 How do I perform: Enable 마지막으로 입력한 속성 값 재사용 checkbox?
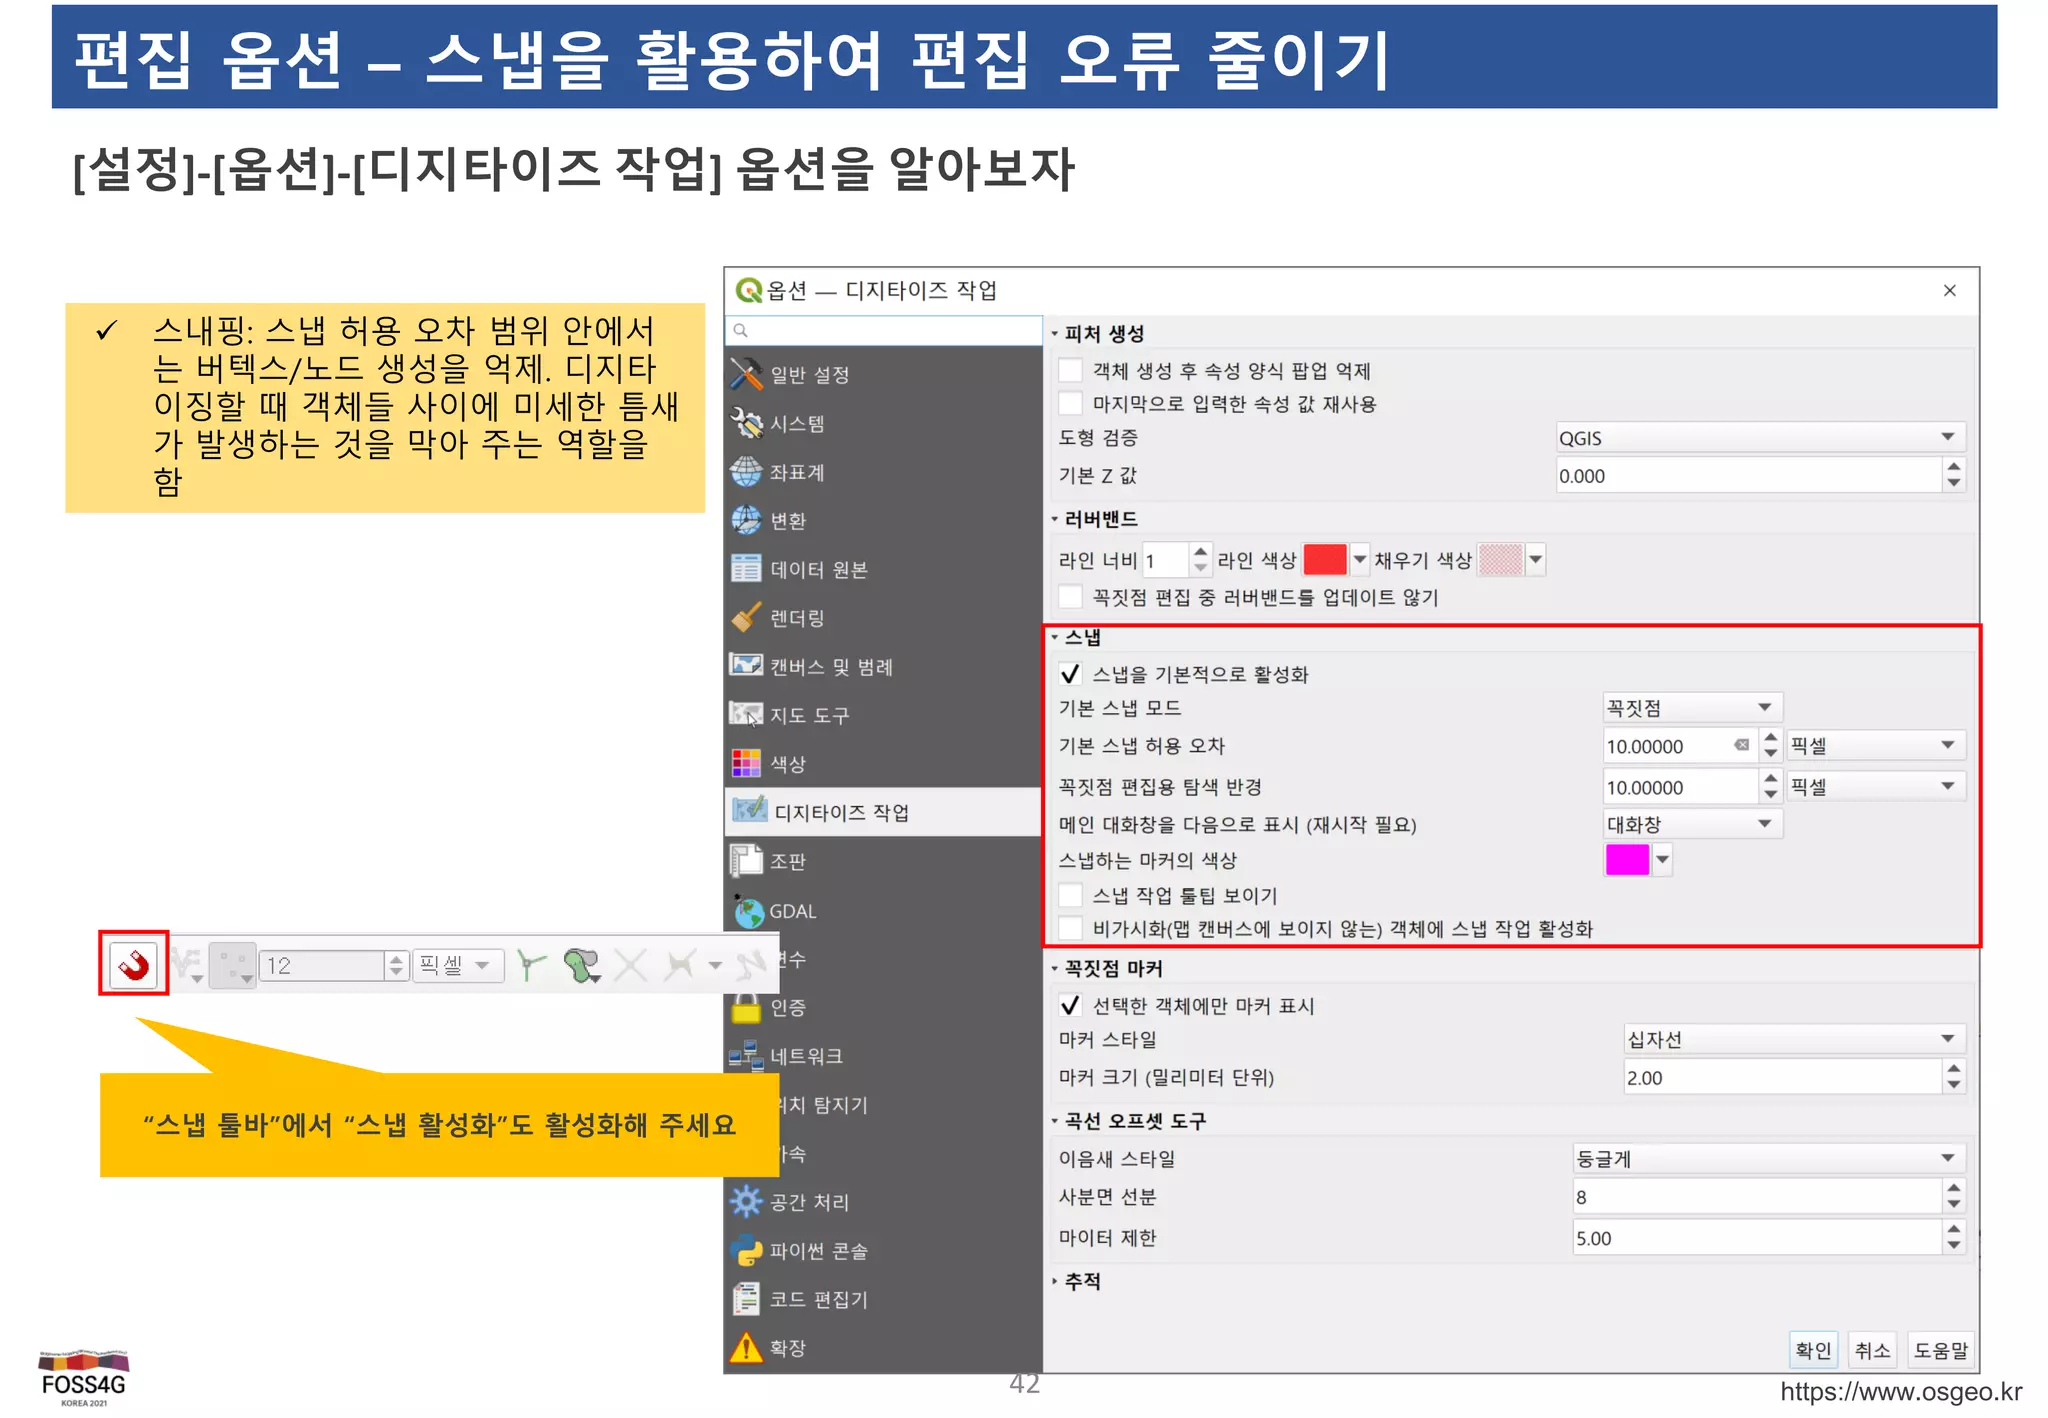[1070, 403]
